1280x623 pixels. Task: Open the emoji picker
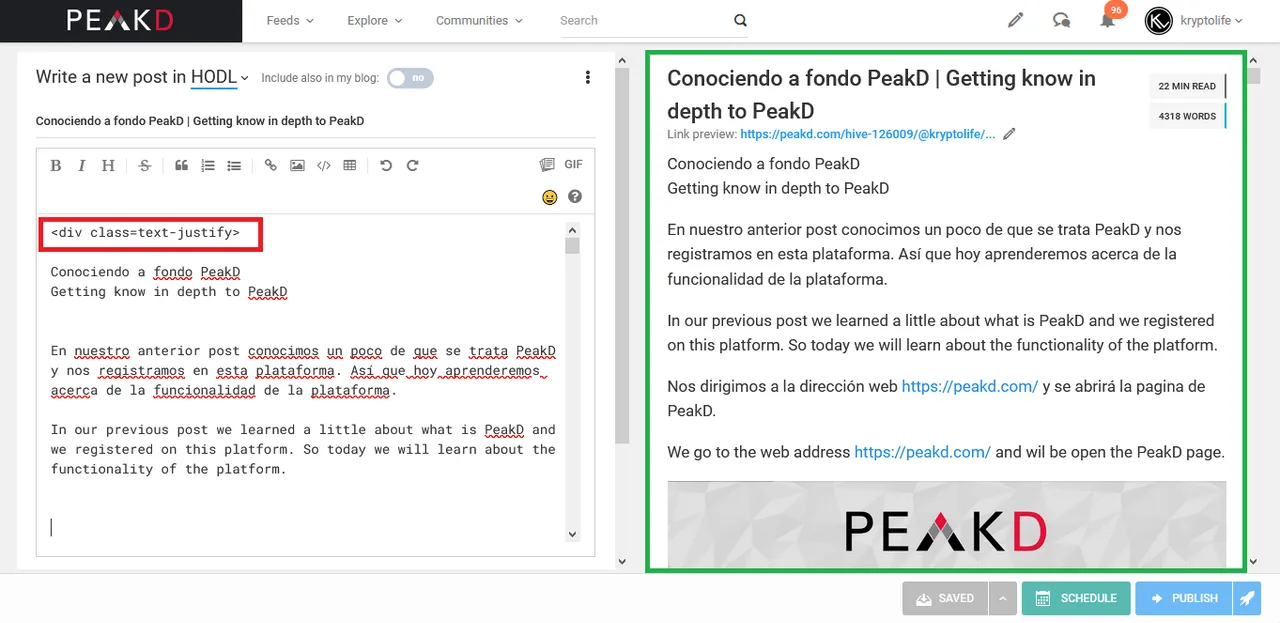click(x=549, y=197)
